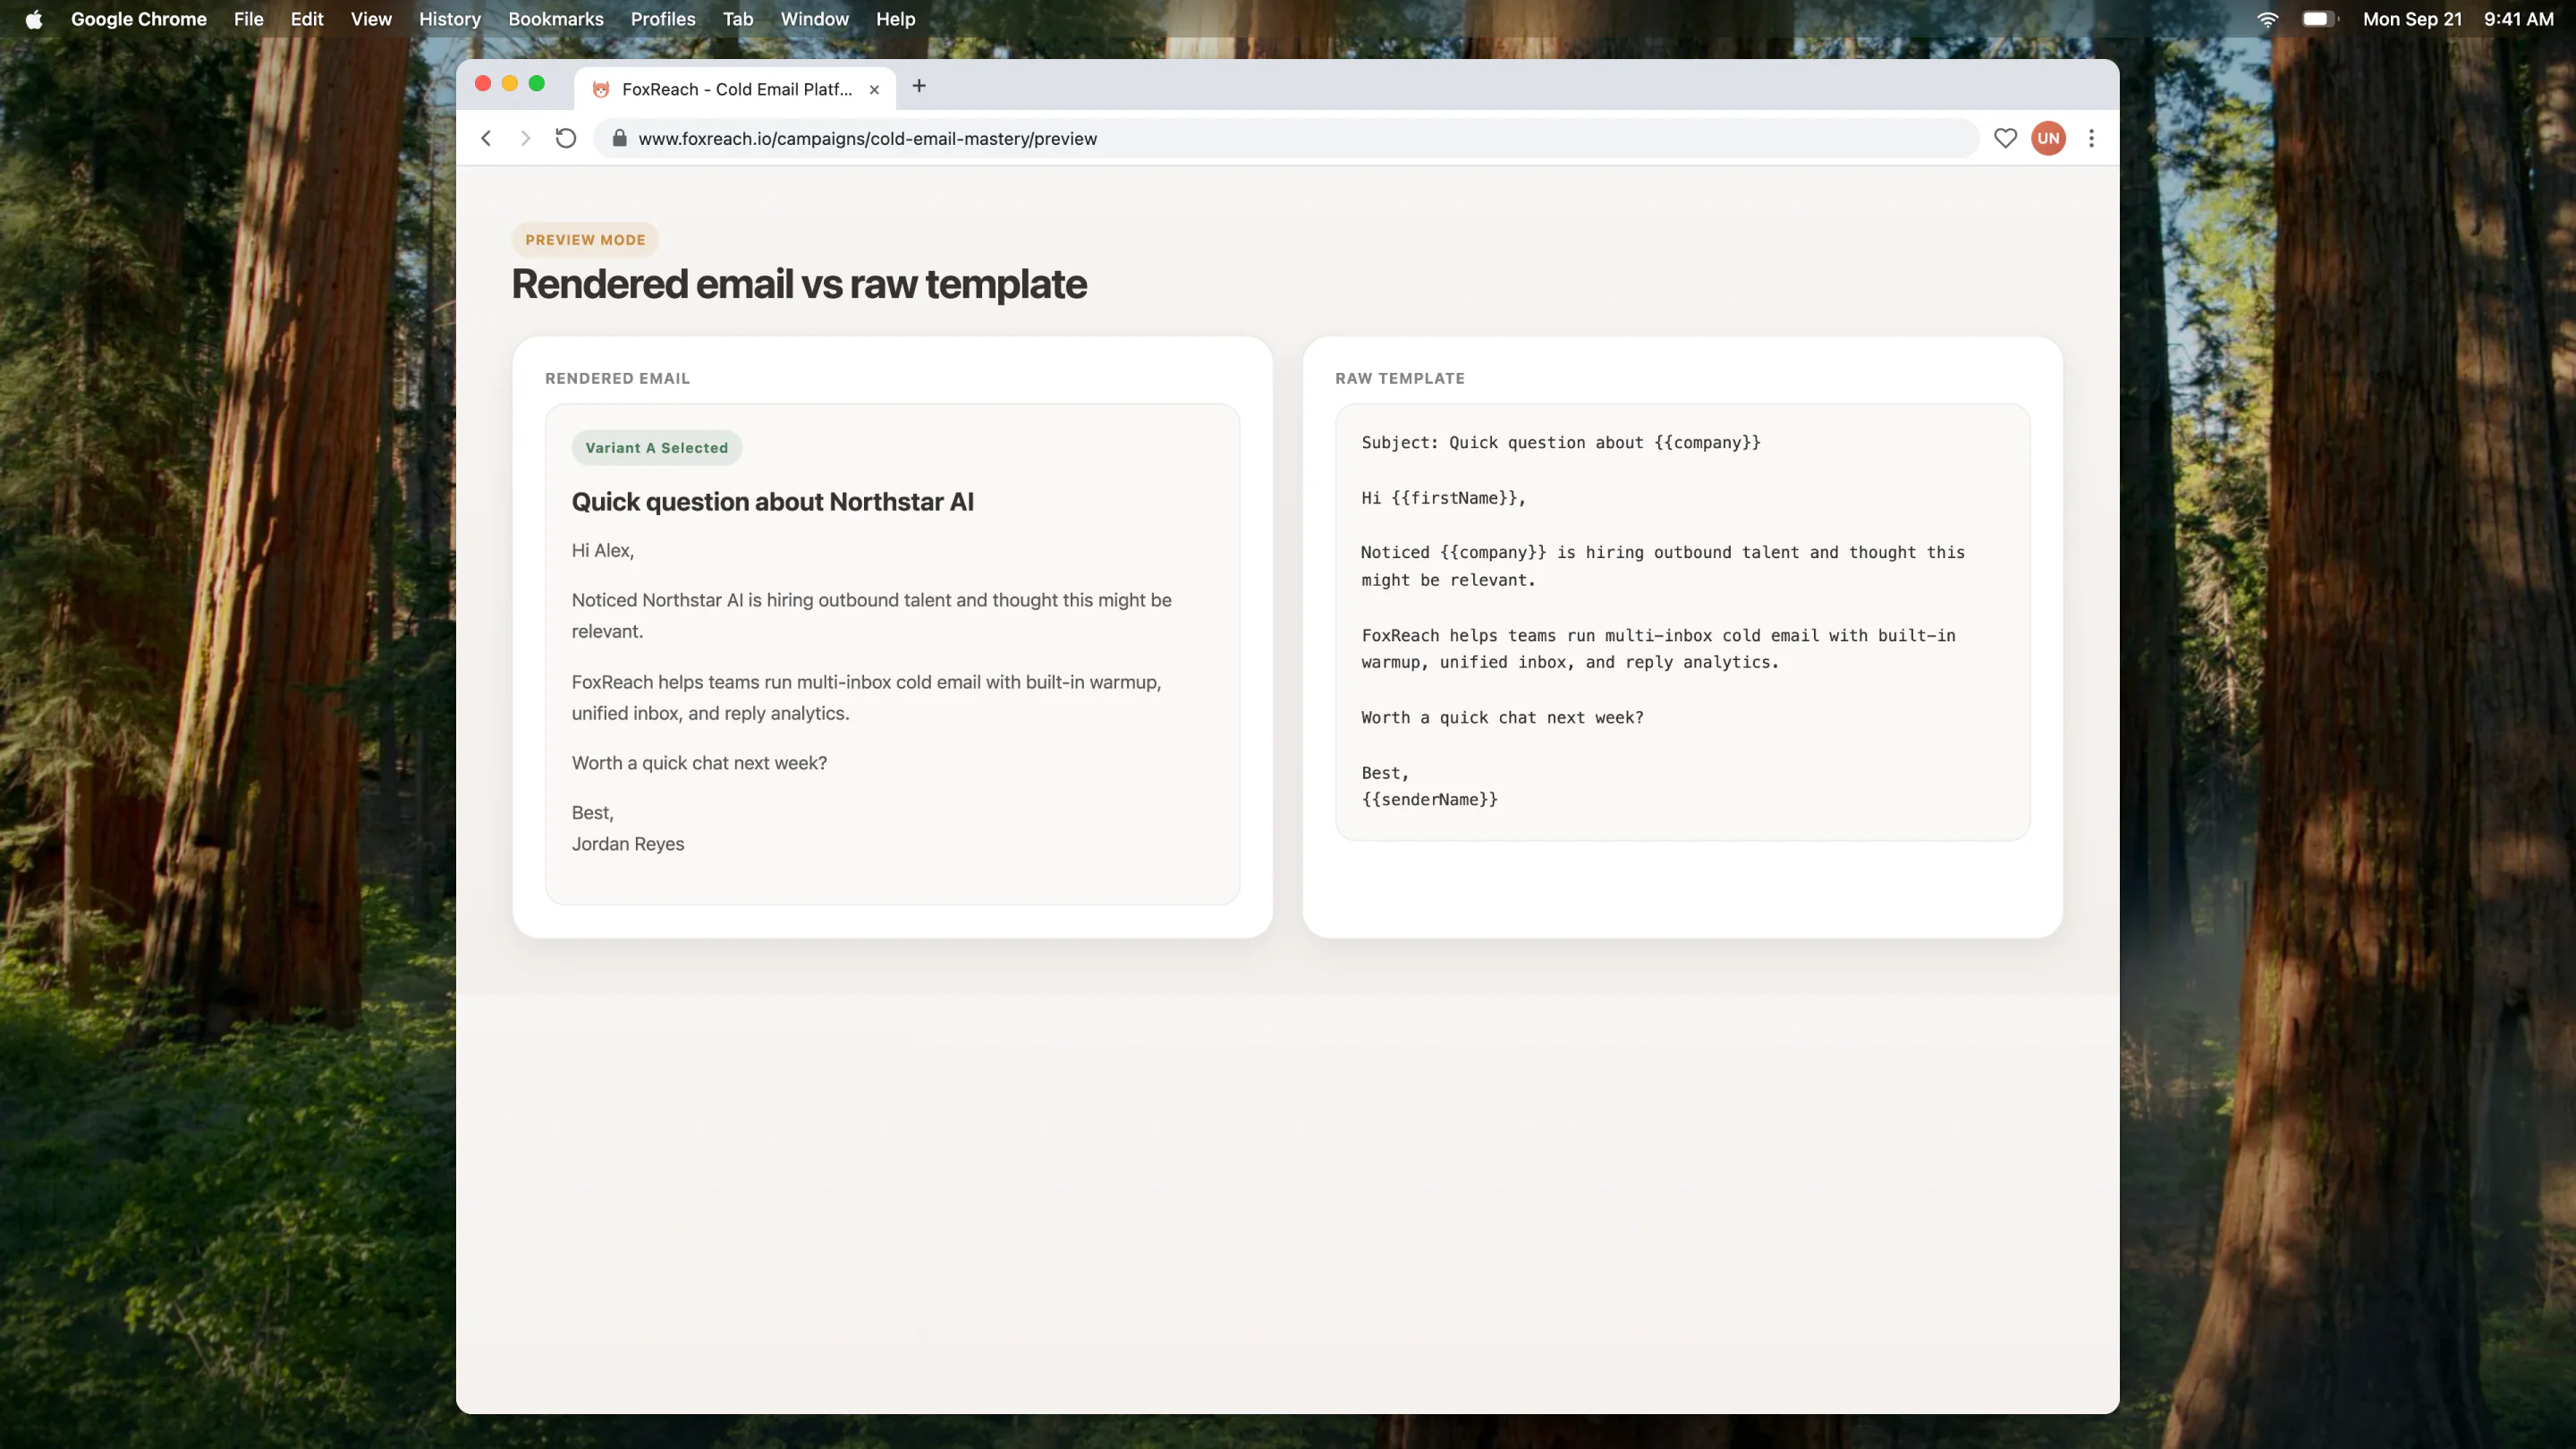Viewport: 2576px width, 1449px height.
Task: Click raw FoxReach helps teams run line
Action: [1658, 635]
